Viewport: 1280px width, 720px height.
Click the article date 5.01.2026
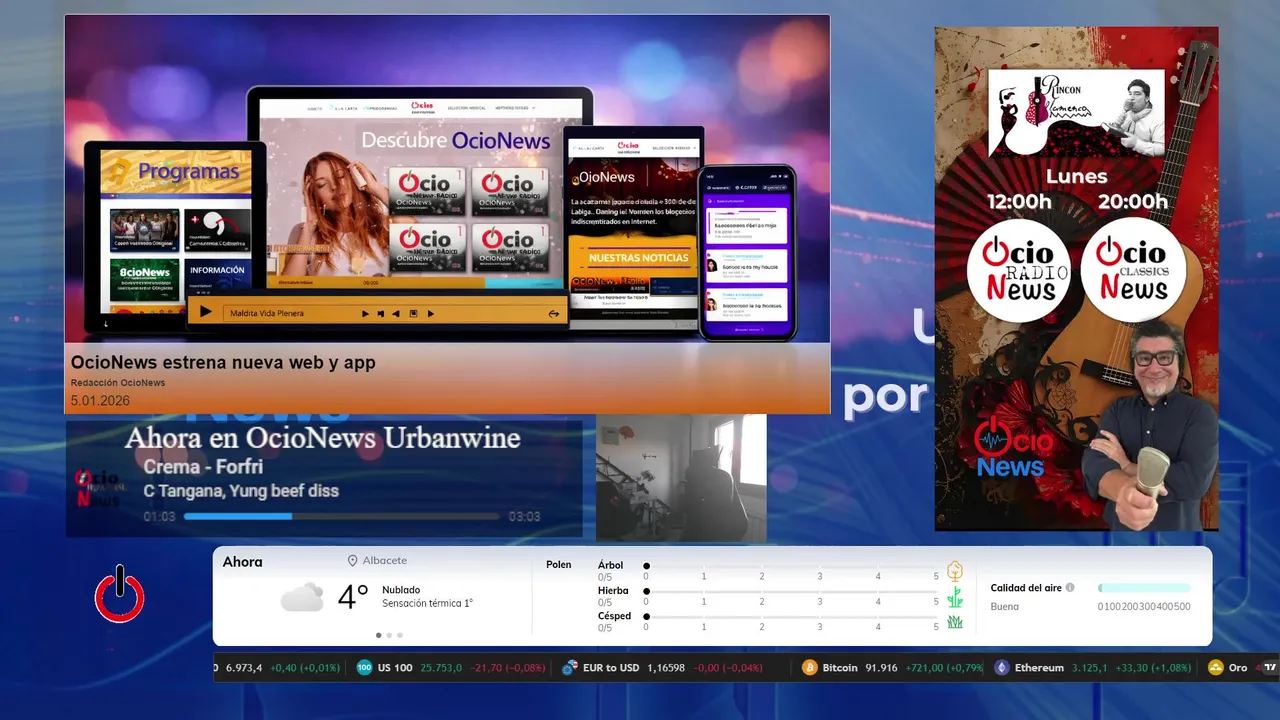pyautogui.click(x=100, y=401)
